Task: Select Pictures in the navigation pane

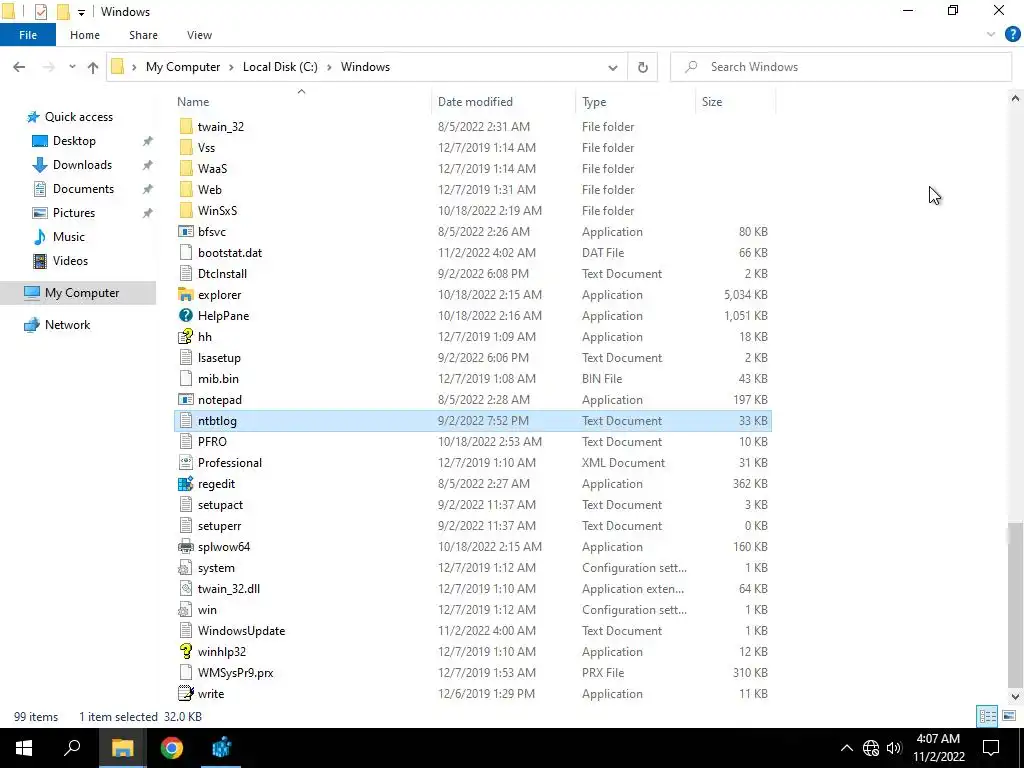Action: pos(73,213)
